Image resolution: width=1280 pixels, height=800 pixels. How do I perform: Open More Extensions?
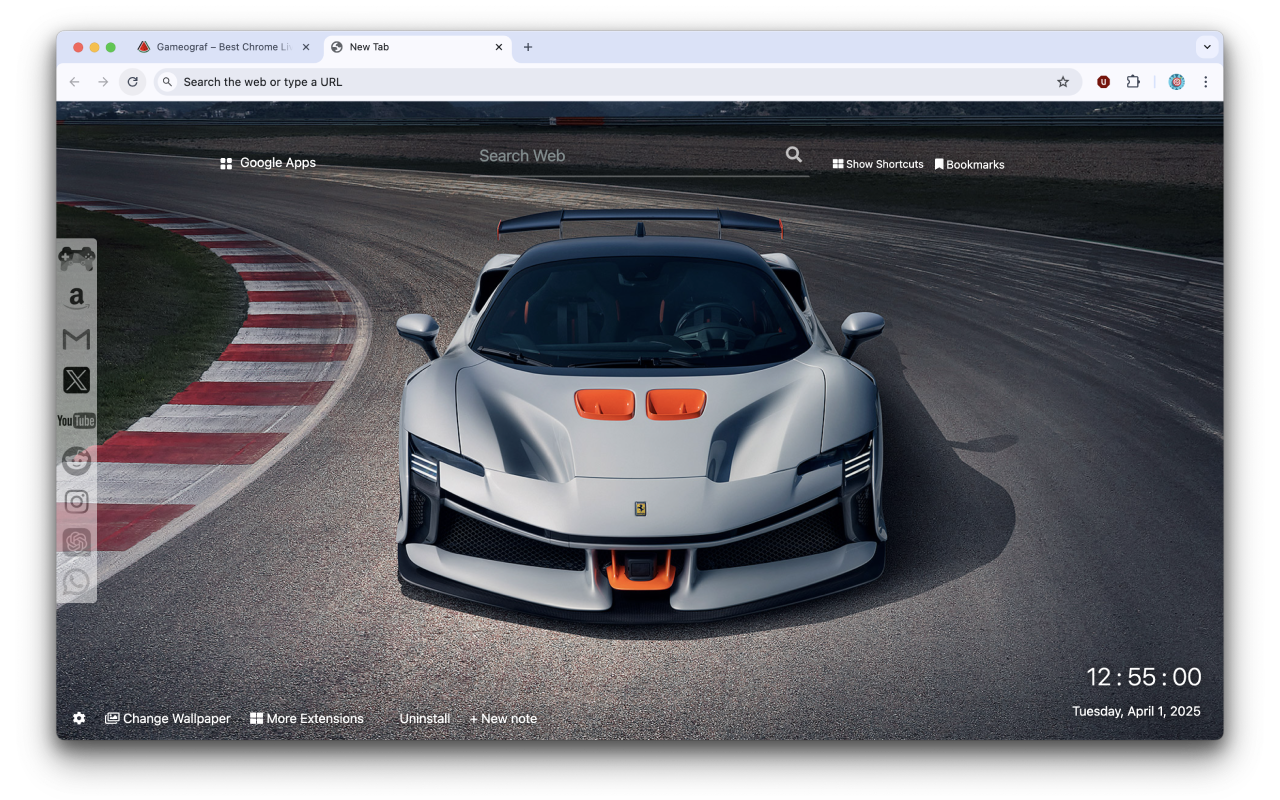(x=307, y=718)
